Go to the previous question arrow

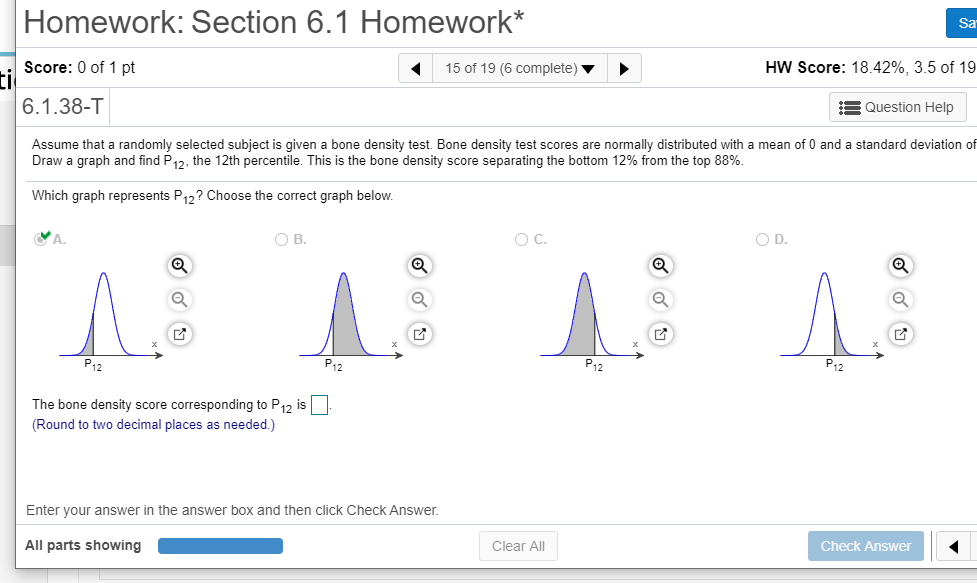click(416, 69)
